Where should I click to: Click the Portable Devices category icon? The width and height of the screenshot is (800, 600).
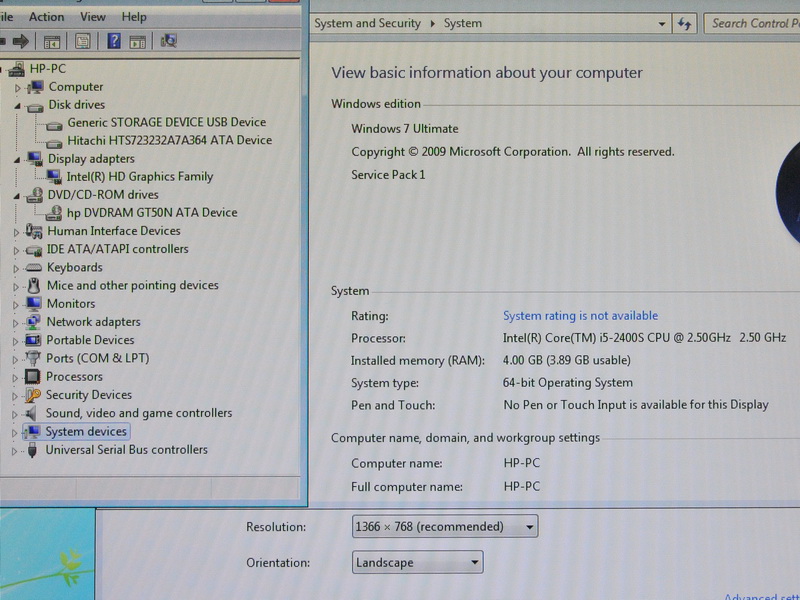pyautogui.click(x=33, y=340)
